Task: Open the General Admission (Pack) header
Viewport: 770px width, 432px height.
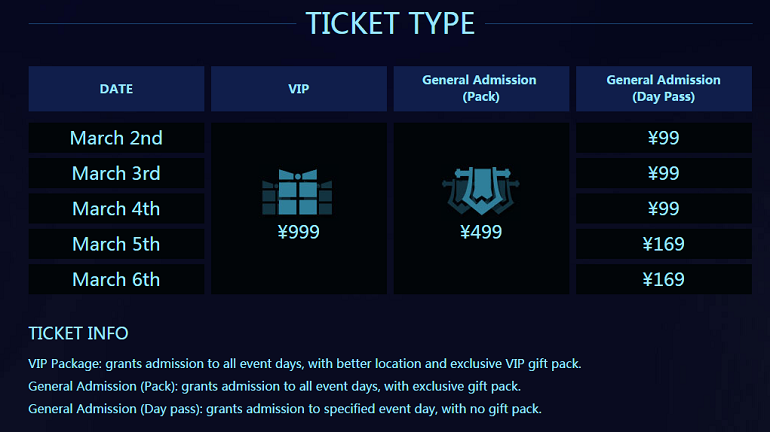Action: [481, 89]
